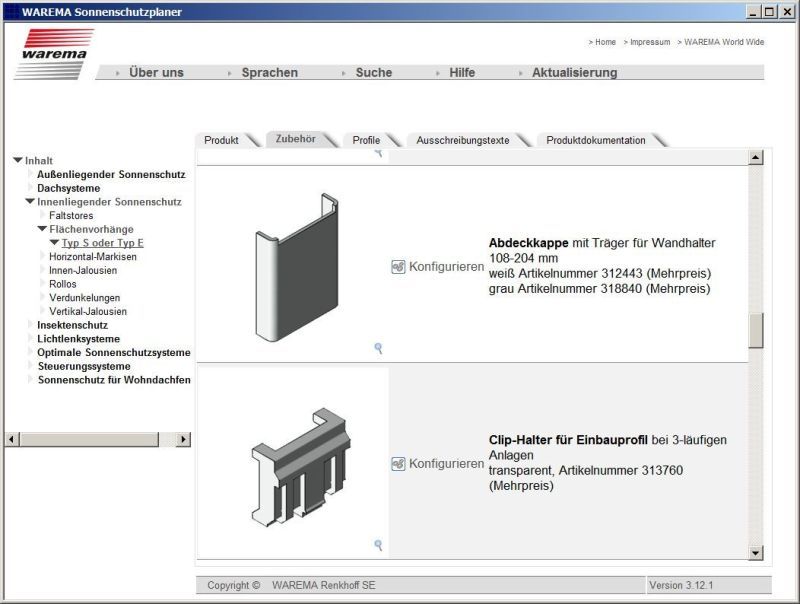
Task: Select Lichtlenksysteme in the tree
Action: click(79, 339)
